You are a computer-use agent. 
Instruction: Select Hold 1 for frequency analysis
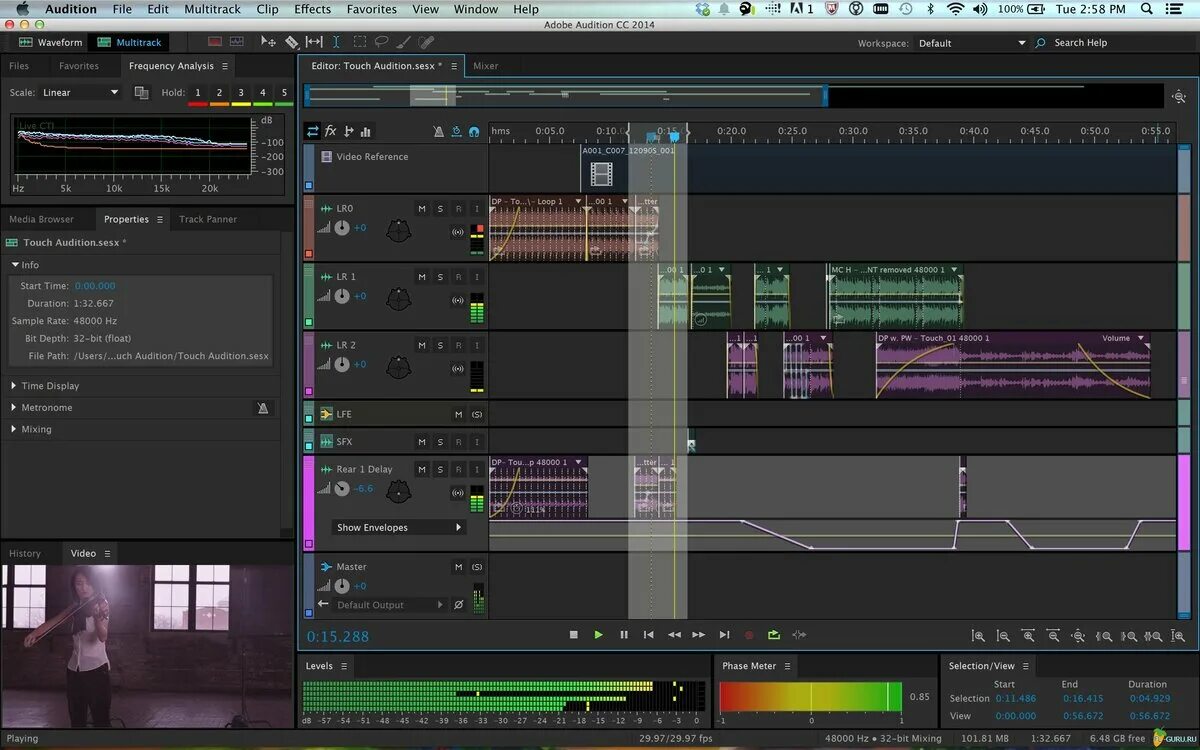[x=197, y=93]
